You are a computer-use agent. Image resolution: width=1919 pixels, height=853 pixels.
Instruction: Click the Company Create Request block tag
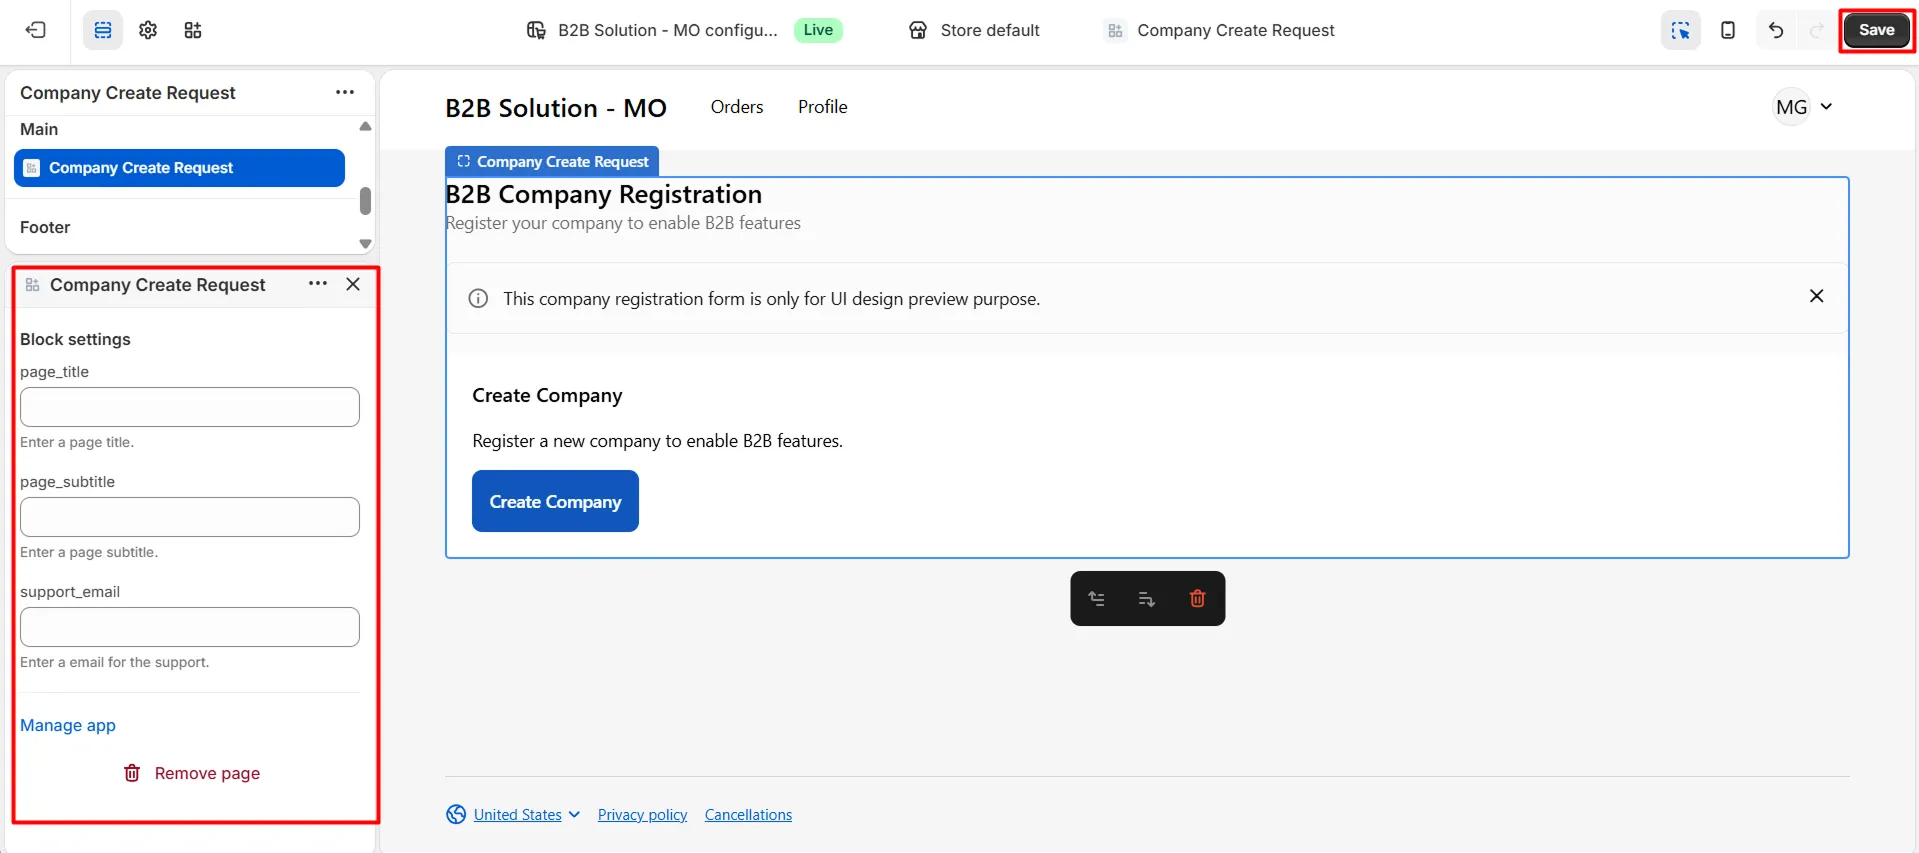tap(552, 161)
